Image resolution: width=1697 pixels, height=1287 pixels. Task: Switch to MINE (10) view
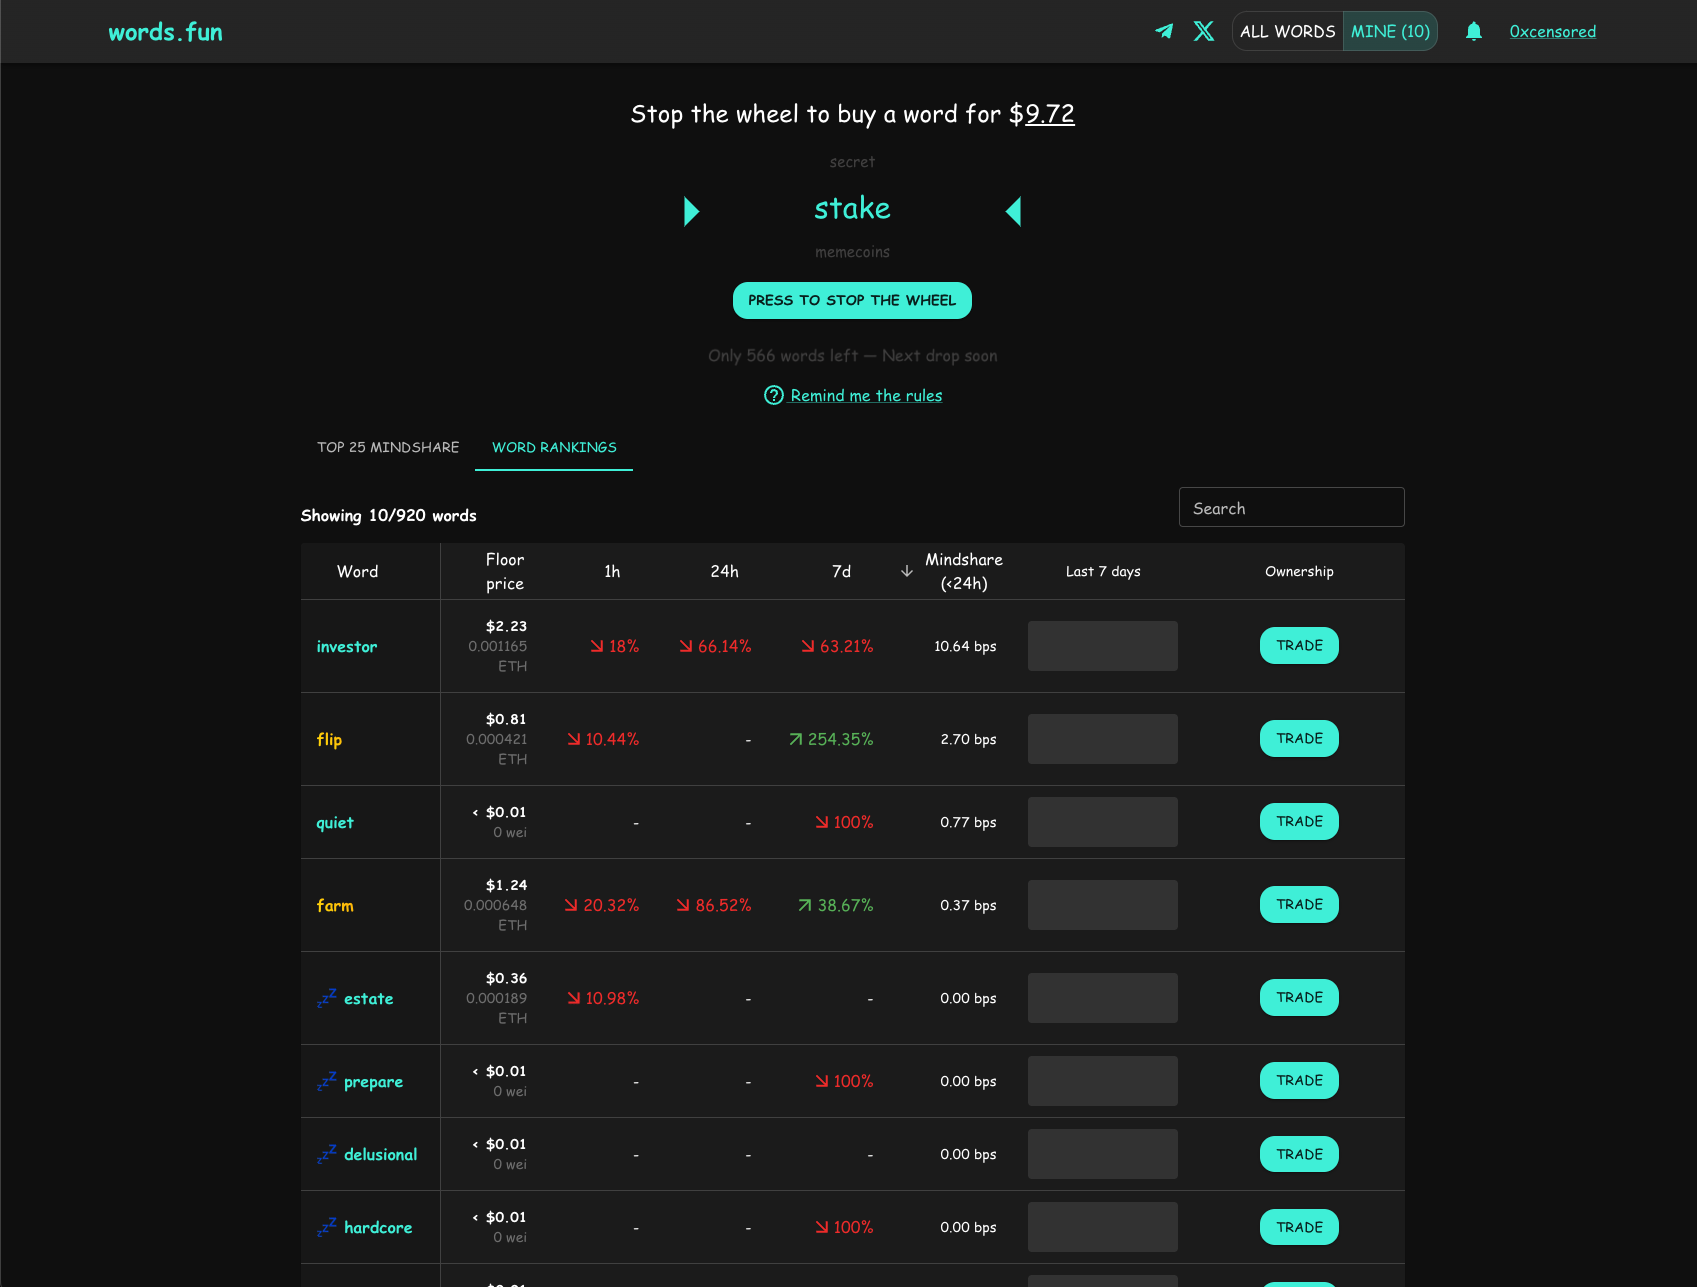pos(1390,31)
